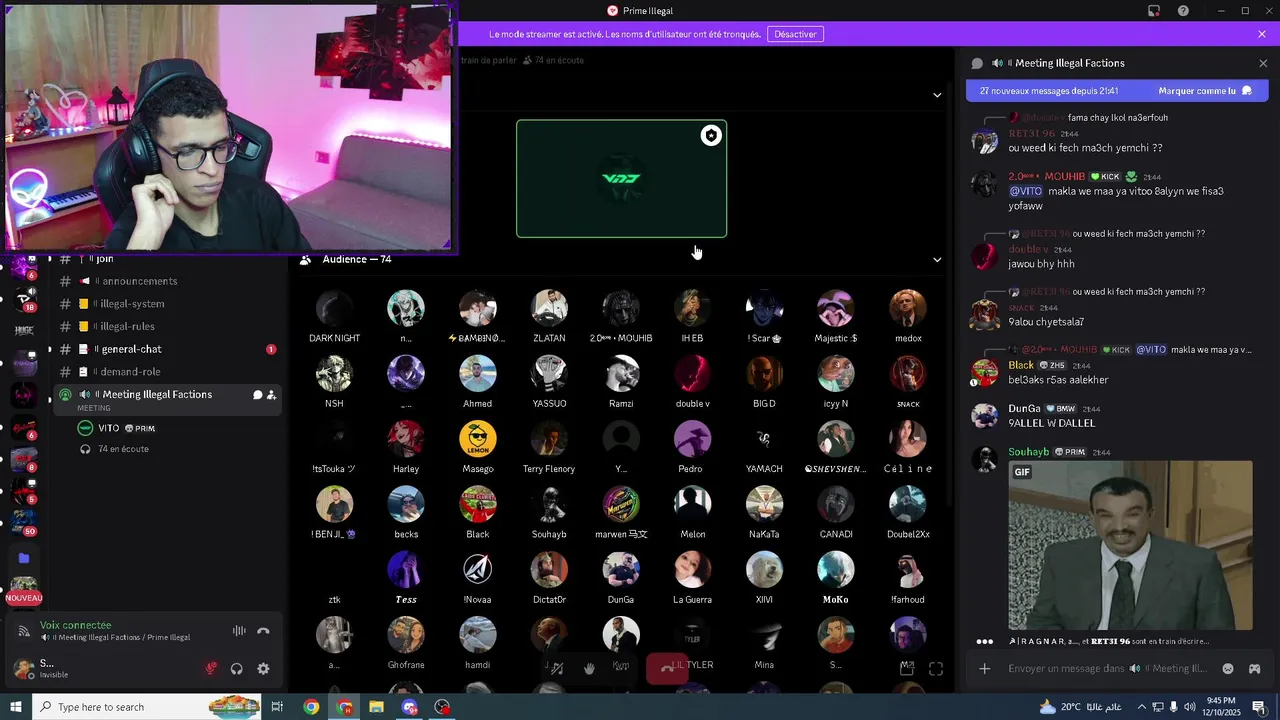Open the general-chat channel
The width and height of the screenshot is (1280, 720).
pyautogui.click(x=167, y=349)
